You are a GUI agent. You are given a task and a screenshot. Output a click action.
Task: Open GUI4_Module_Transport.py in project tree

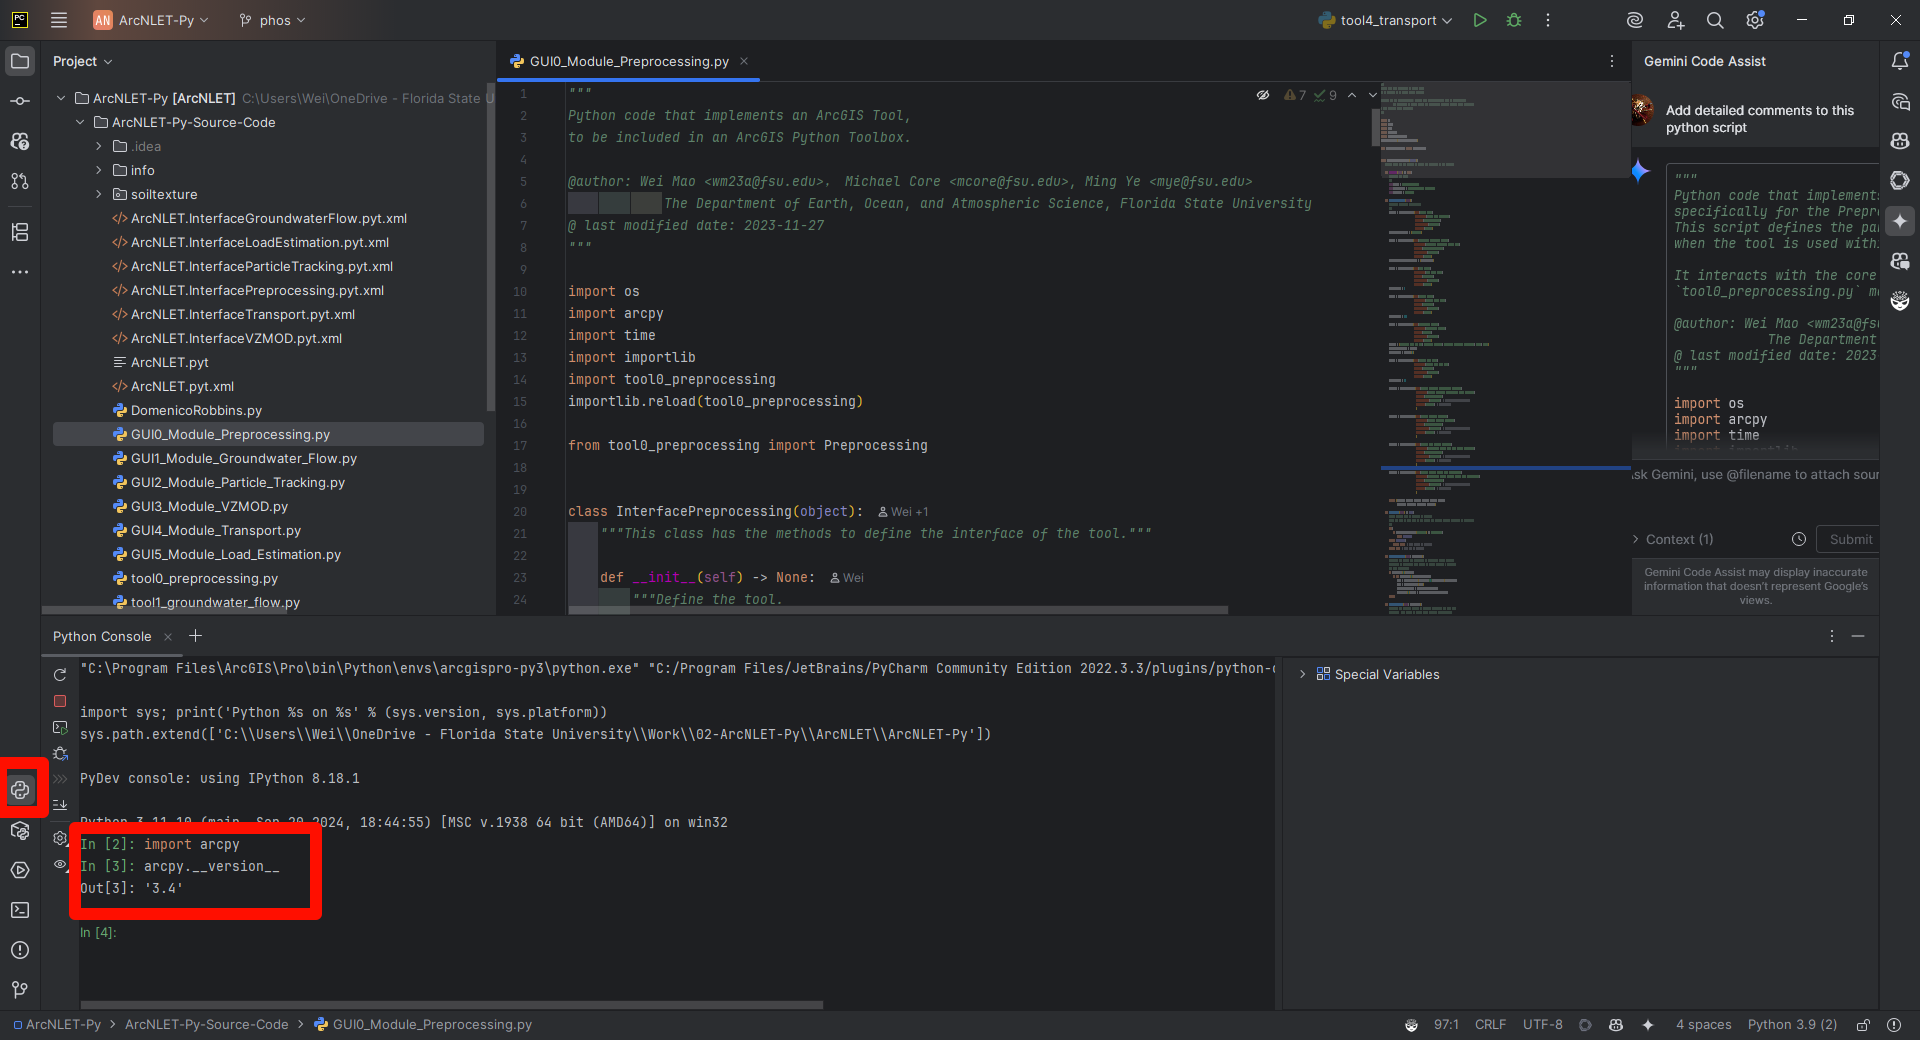point(215,530)
